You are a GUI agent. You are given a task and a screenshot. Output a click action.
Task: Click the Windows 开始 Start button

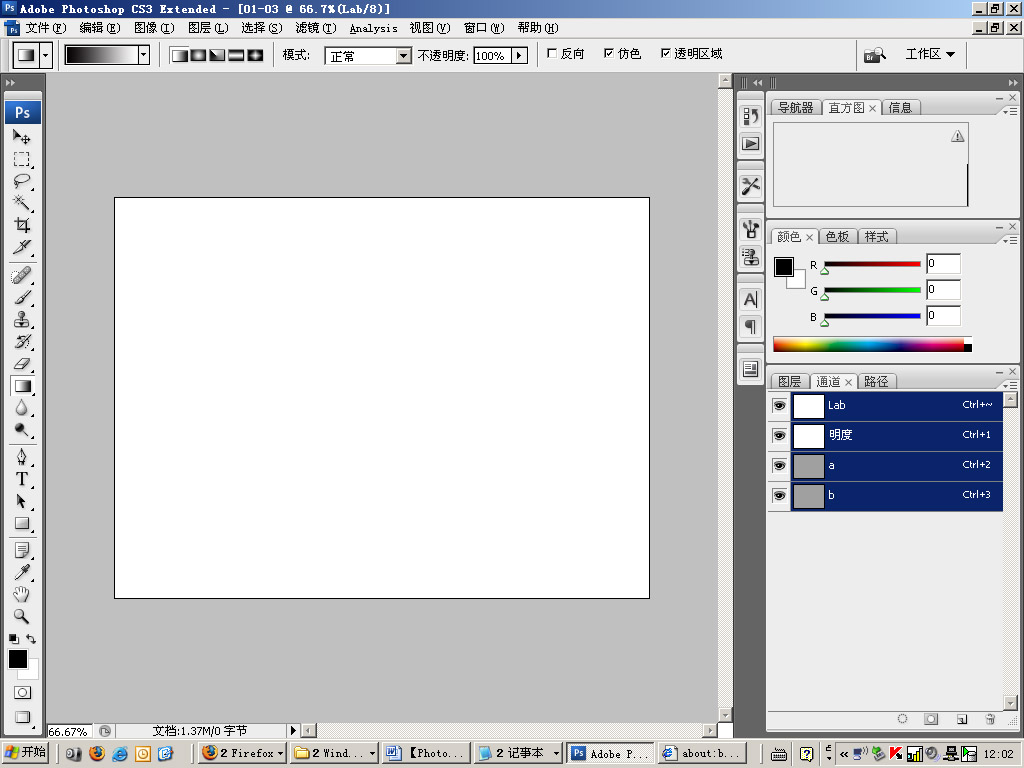click(26, 752)
